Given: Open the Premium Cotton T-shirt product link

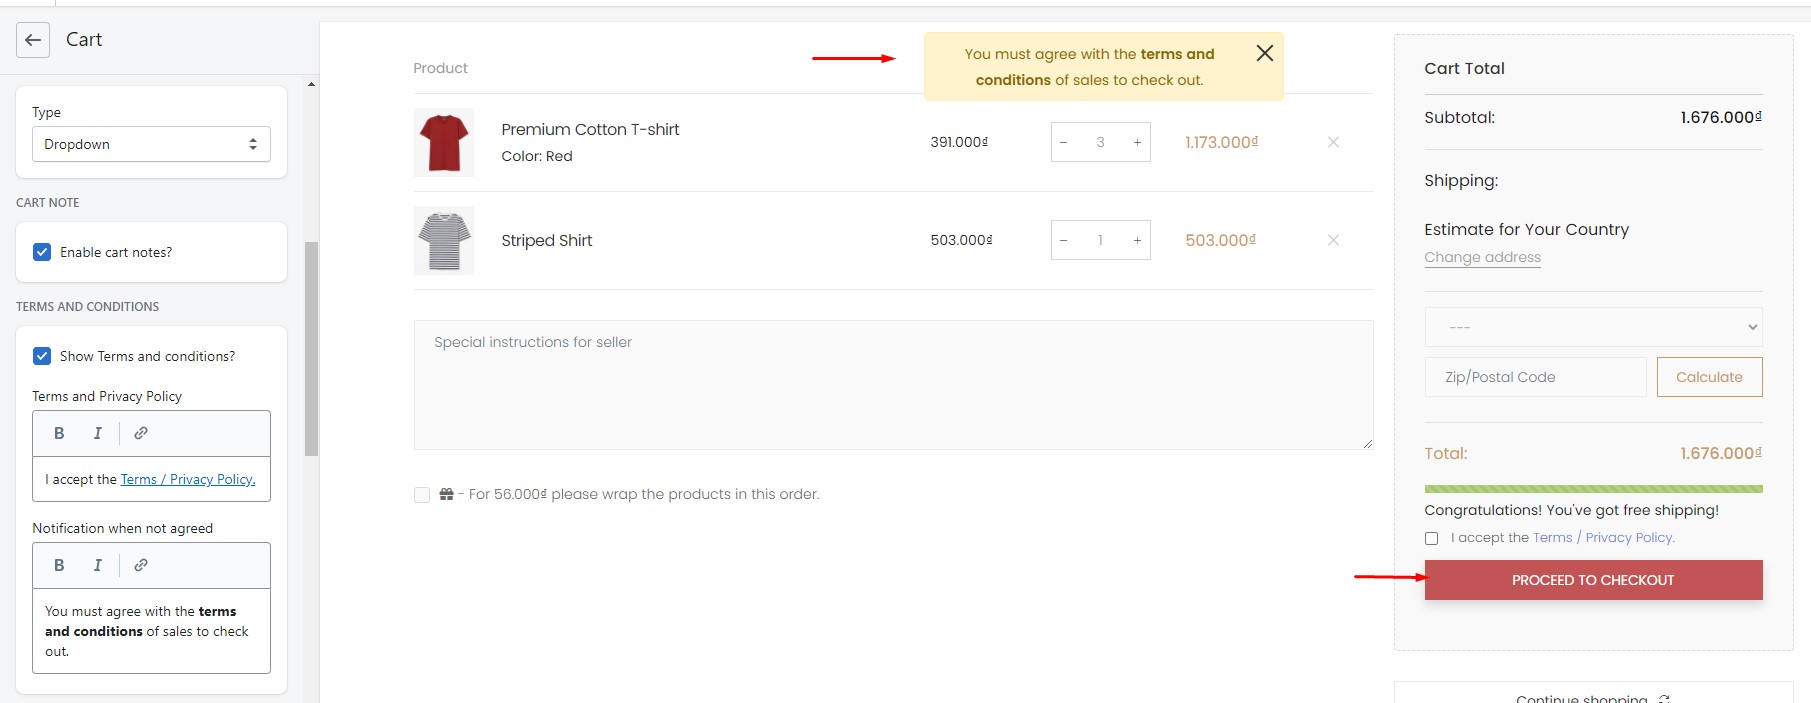Looking at the screenshot, I should [590, 129].
